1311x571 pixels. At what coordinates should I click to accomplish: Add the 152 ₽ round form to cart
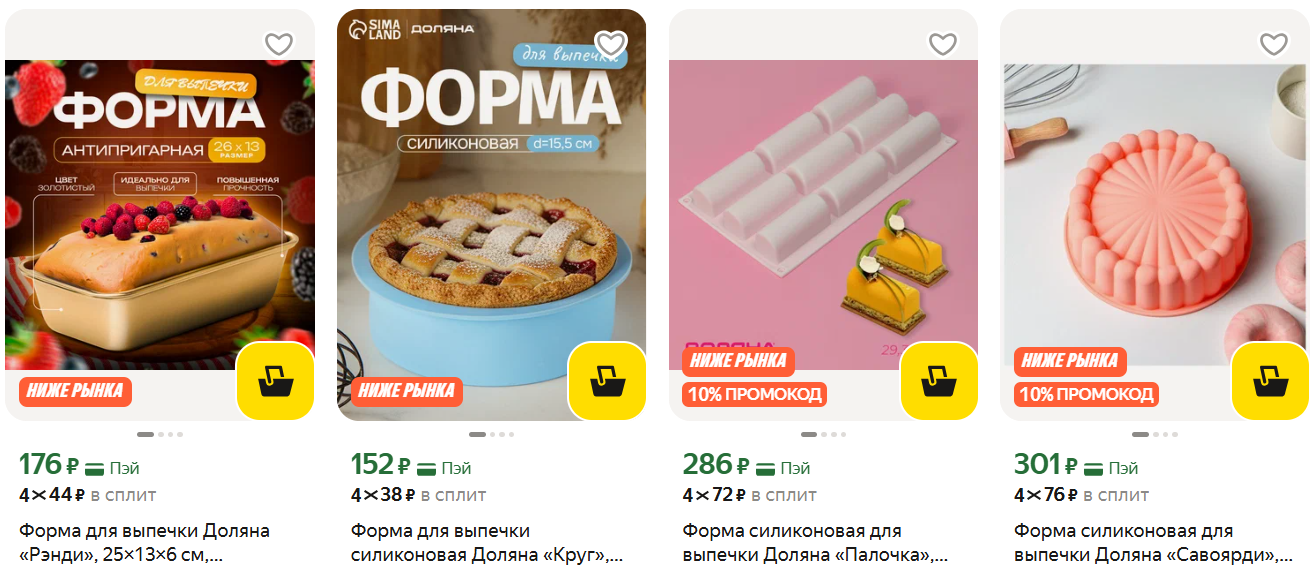pyautogui.click(x=607, y=381)
